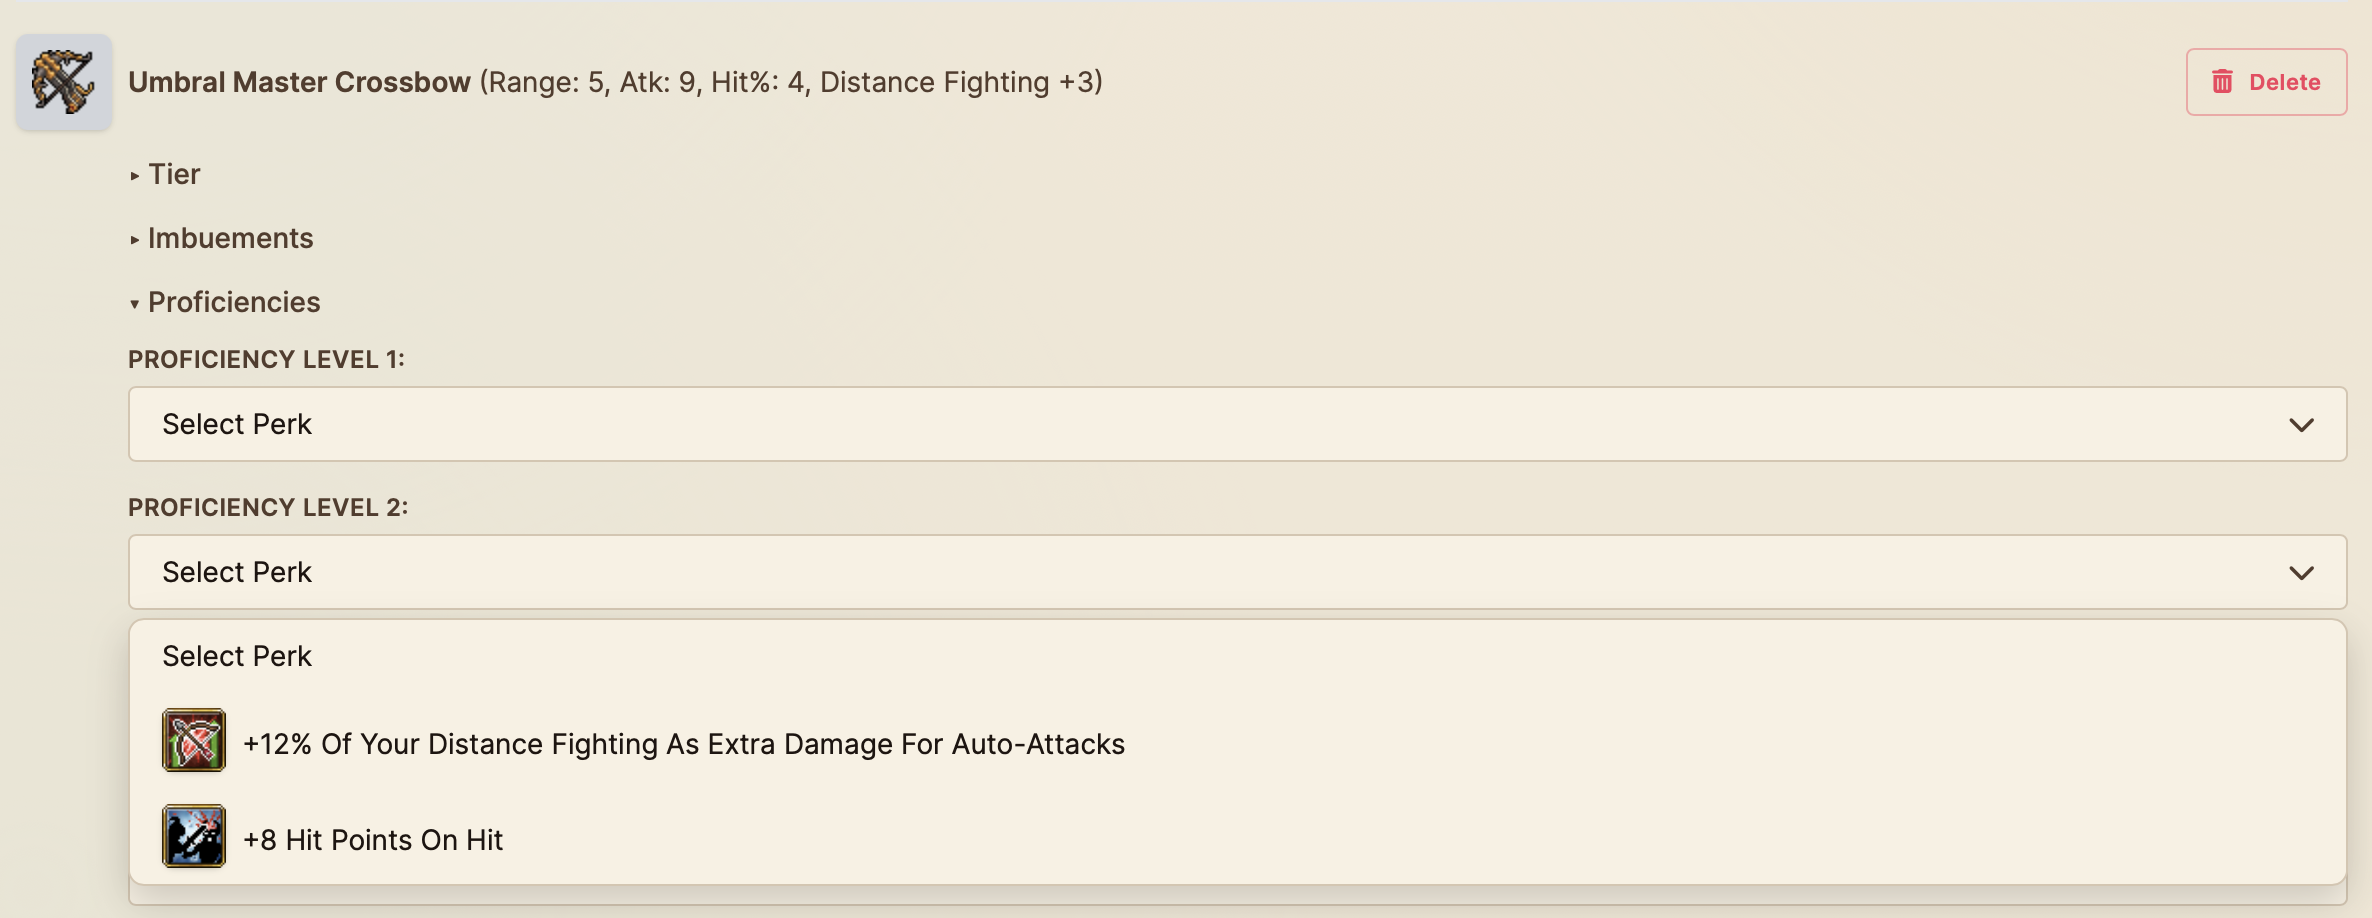The image size is (2372, 918).
Task: Expand the Imbuements section triangle
Action: 135,240
